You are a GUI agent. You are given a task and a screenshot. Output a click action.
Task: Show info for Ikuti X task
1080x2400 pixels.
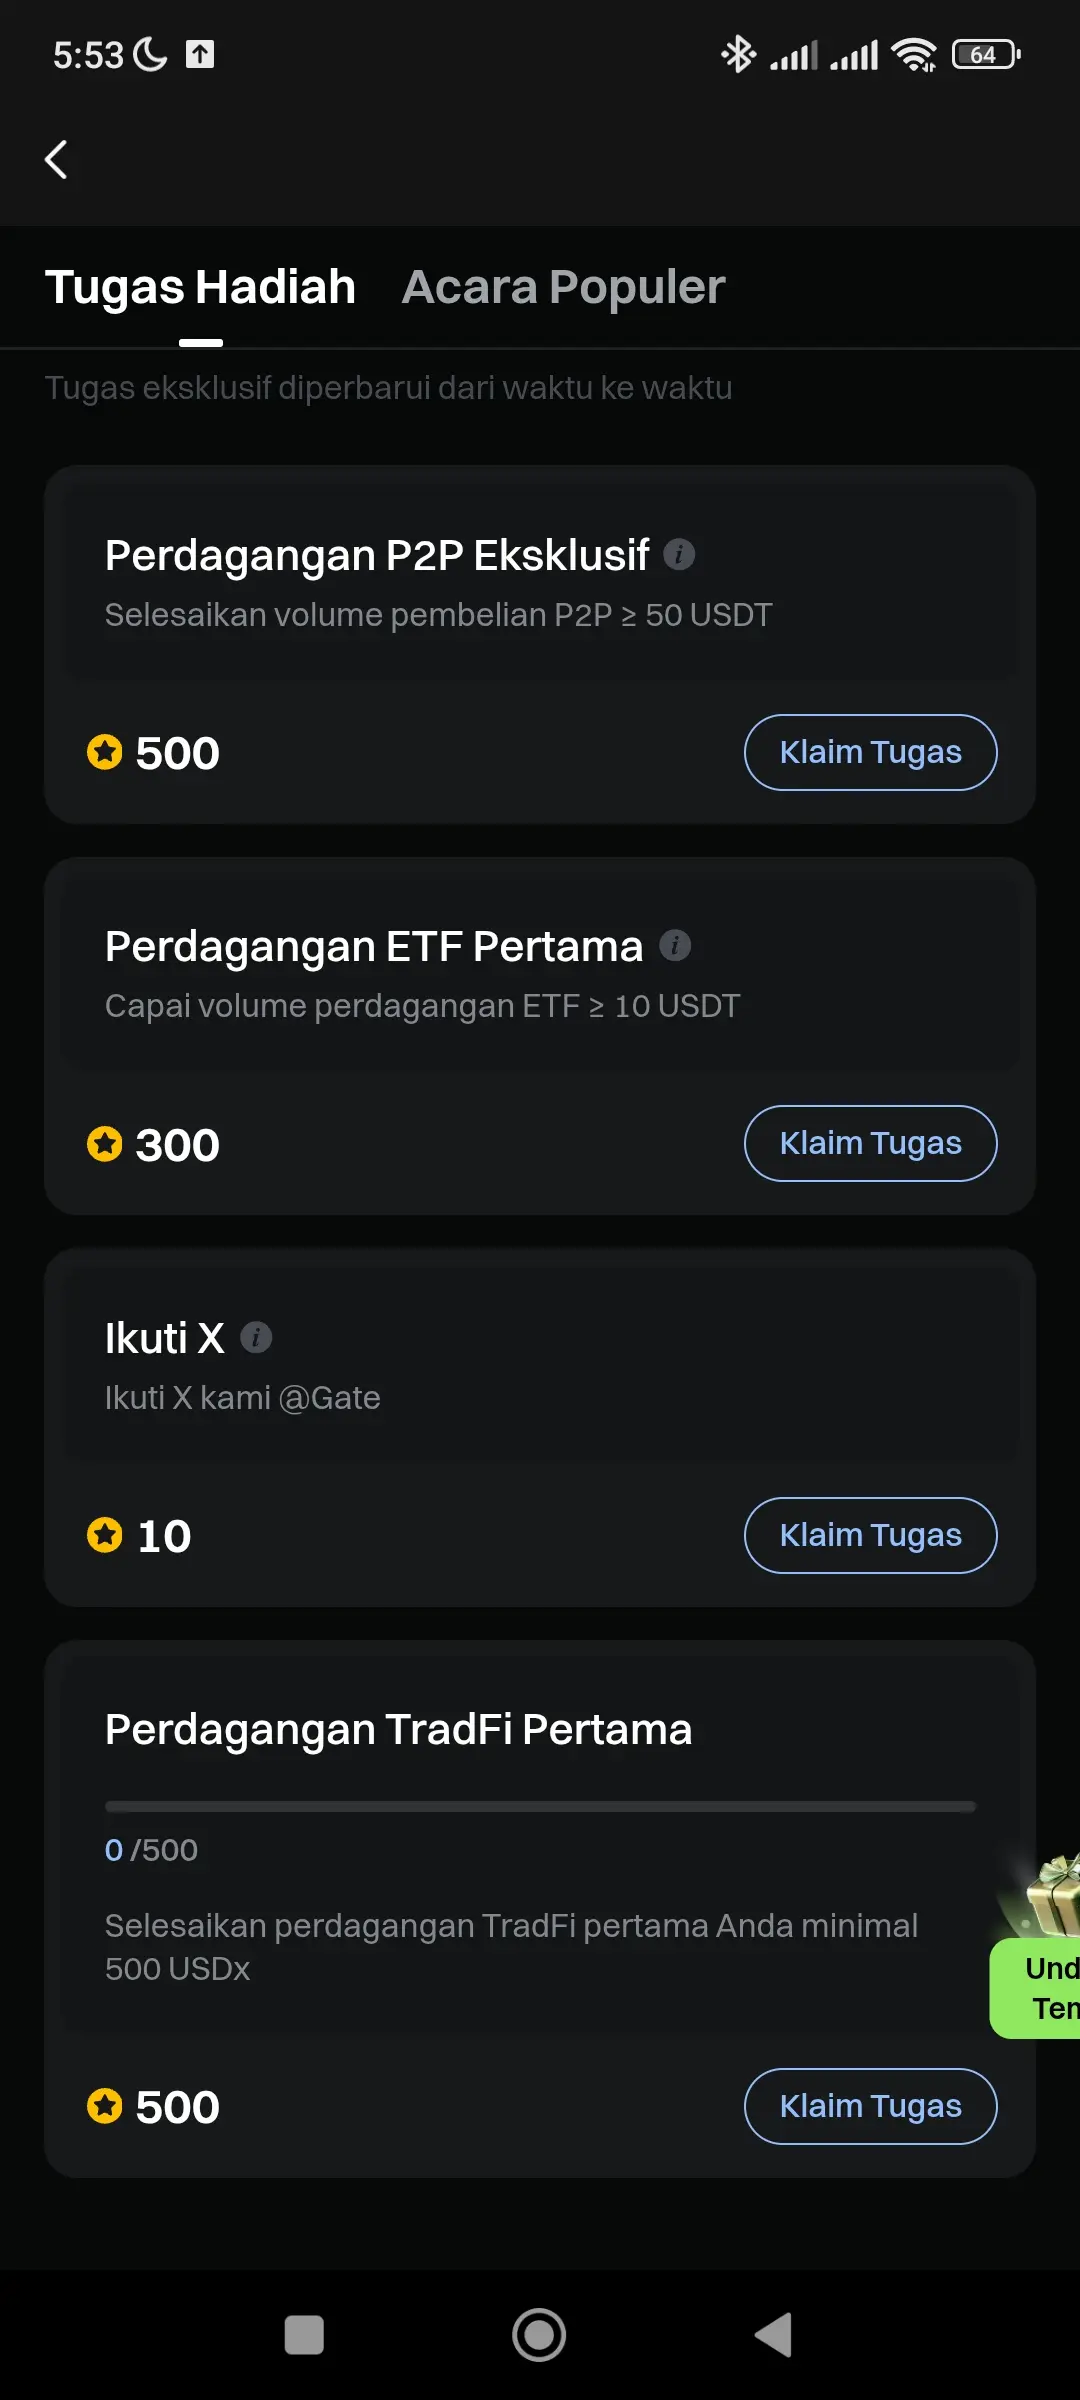tap(256, 1337)
